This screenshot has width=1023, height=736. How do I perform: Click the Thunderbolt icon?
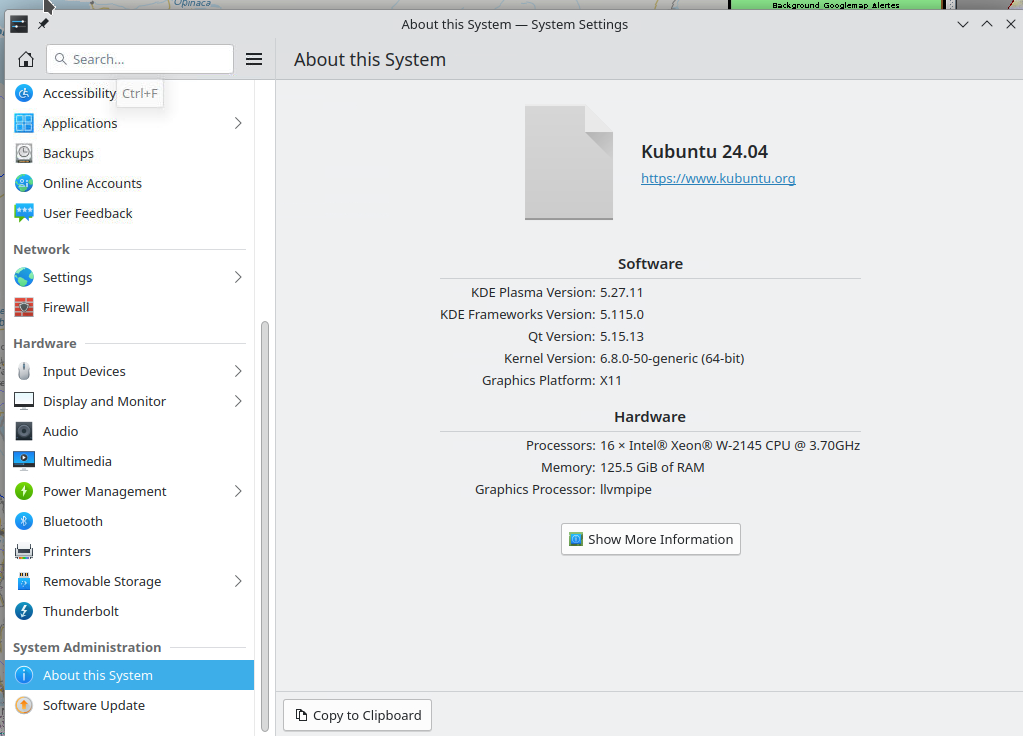tap(24, 611)
